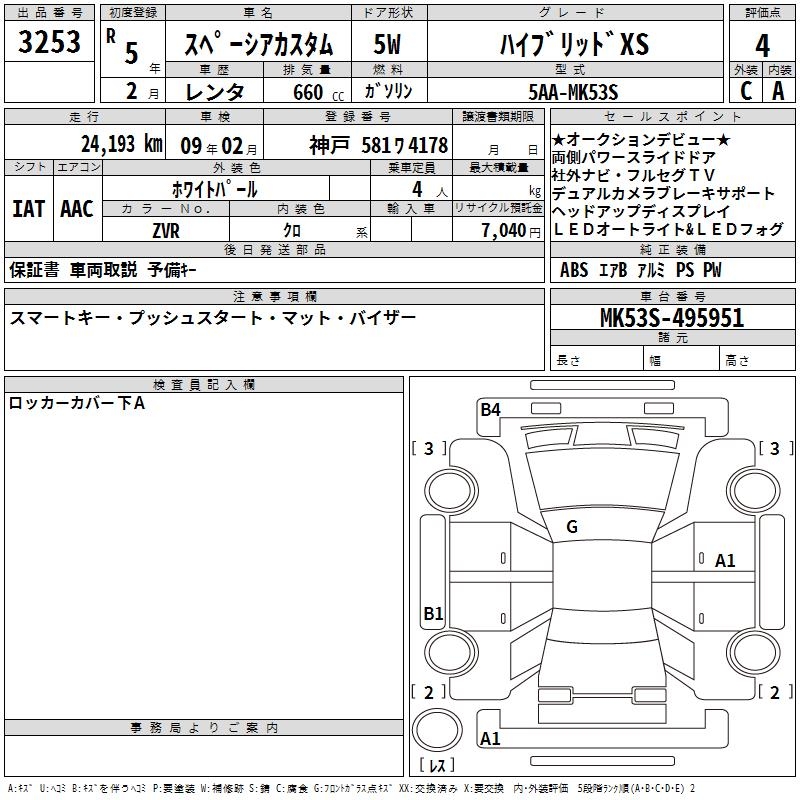
Task: Select the interior grade A
Action: point(778,91)
